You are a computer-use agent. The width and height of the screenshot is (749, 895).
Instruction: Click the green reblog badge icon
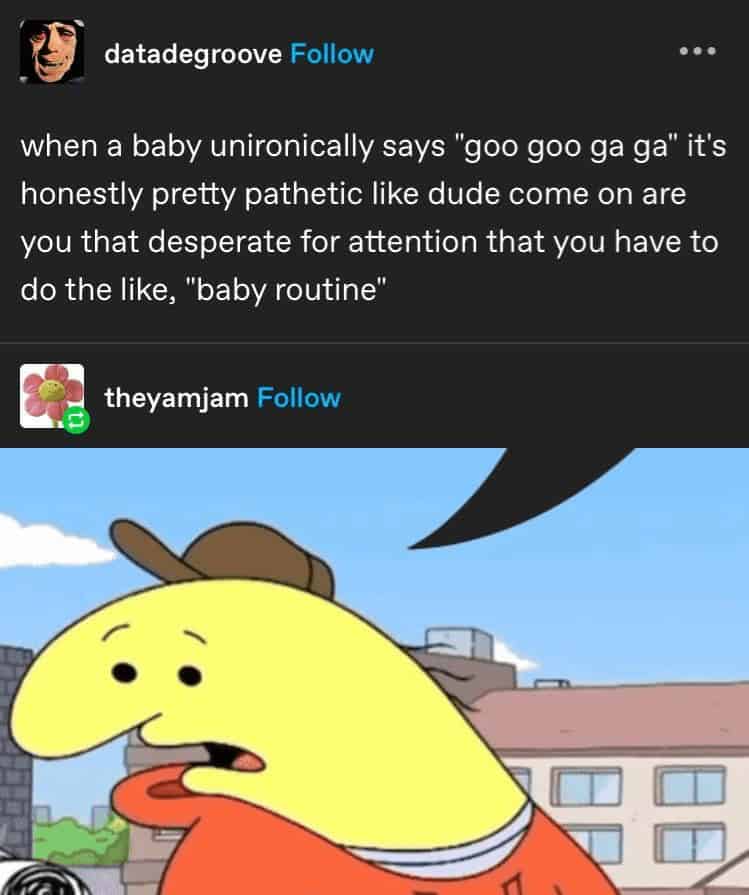tap(76, 421)
